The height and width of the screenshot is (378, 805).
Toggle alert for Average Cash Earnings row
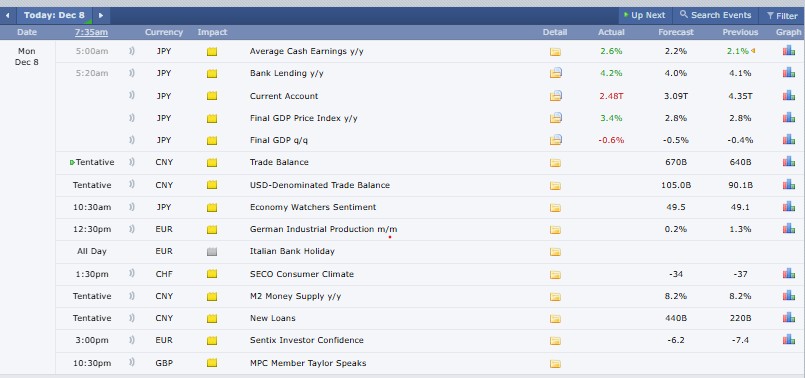point(132,51)
